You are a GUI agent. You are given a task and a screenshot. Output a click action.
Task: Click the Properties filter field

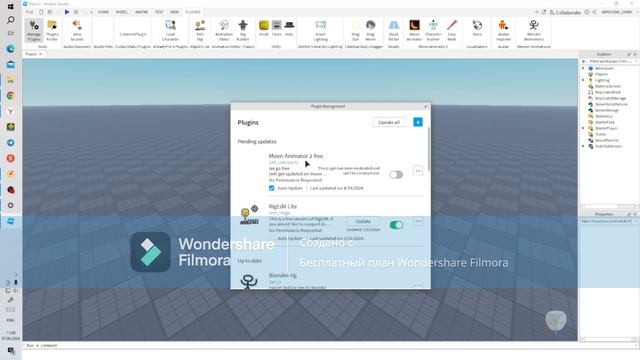pyautogui.click(x=609, y=221)
